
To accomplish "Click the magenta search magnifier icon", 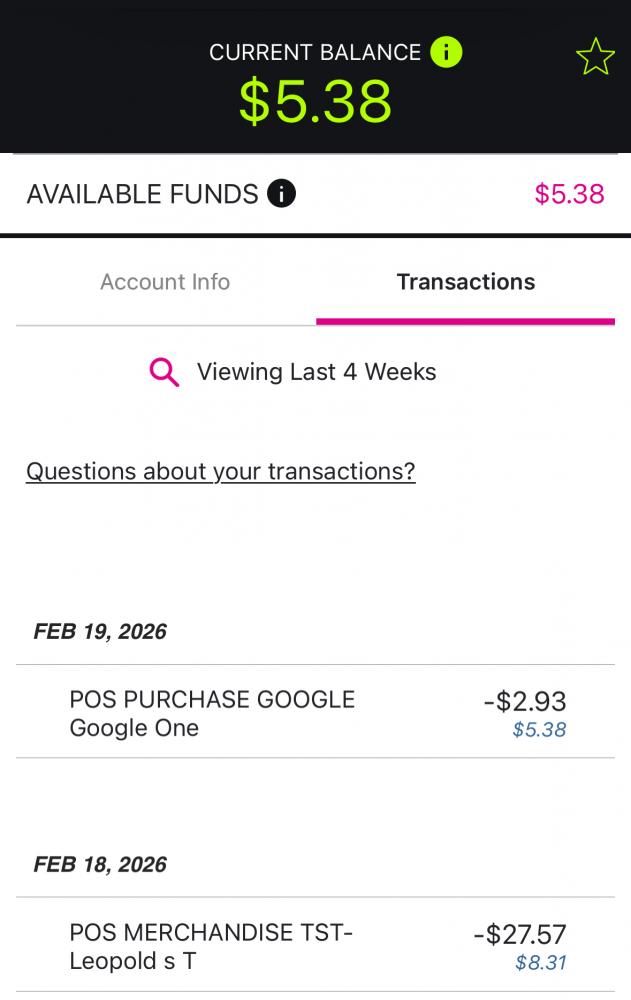I will (164, 372).
